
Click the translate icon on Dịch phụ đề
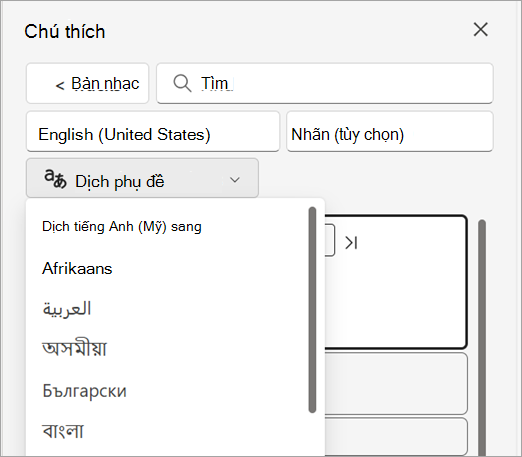(55, 179)
